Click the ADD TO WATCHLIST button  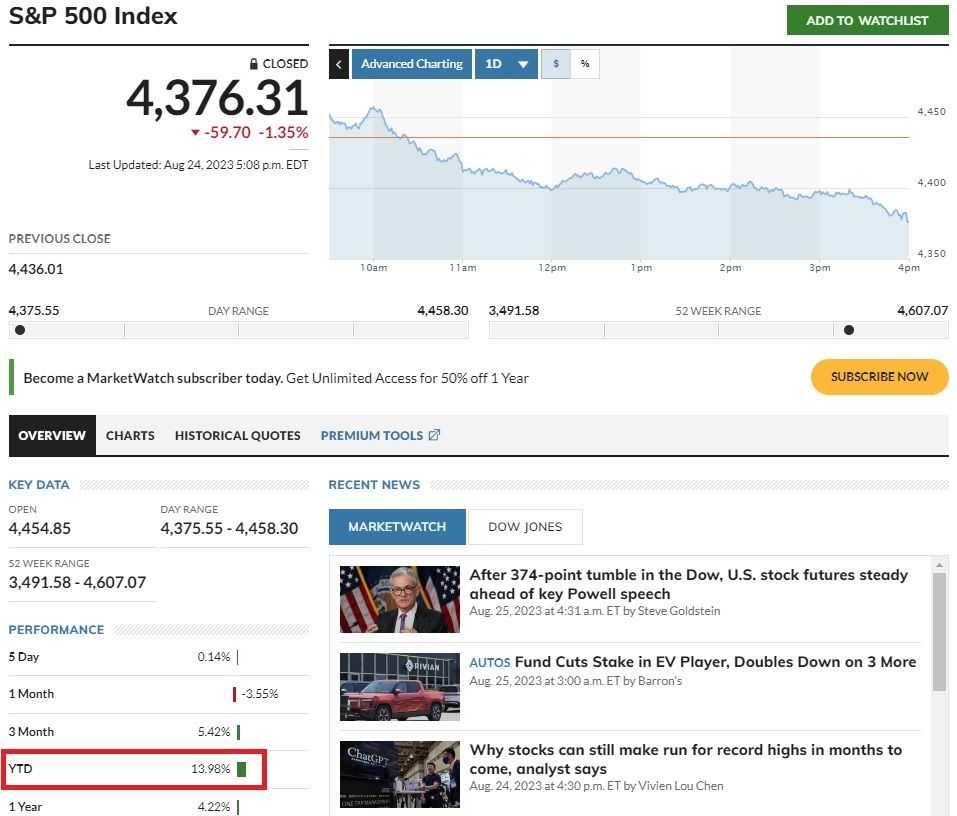pyautogui.click(x=867, y=19)
